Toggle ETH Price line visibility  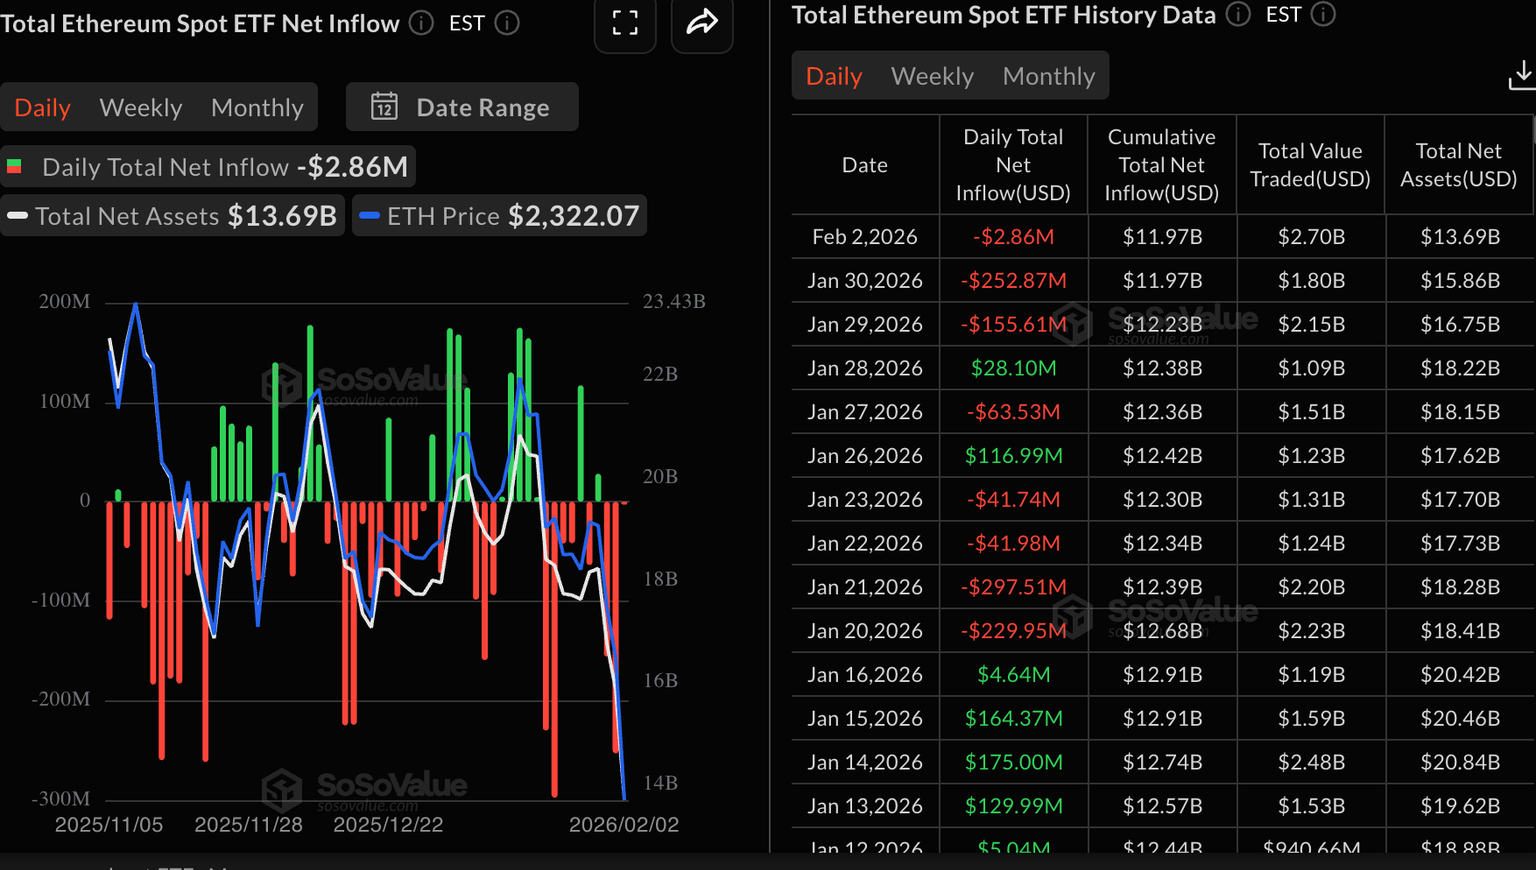[x=499, y=216]
